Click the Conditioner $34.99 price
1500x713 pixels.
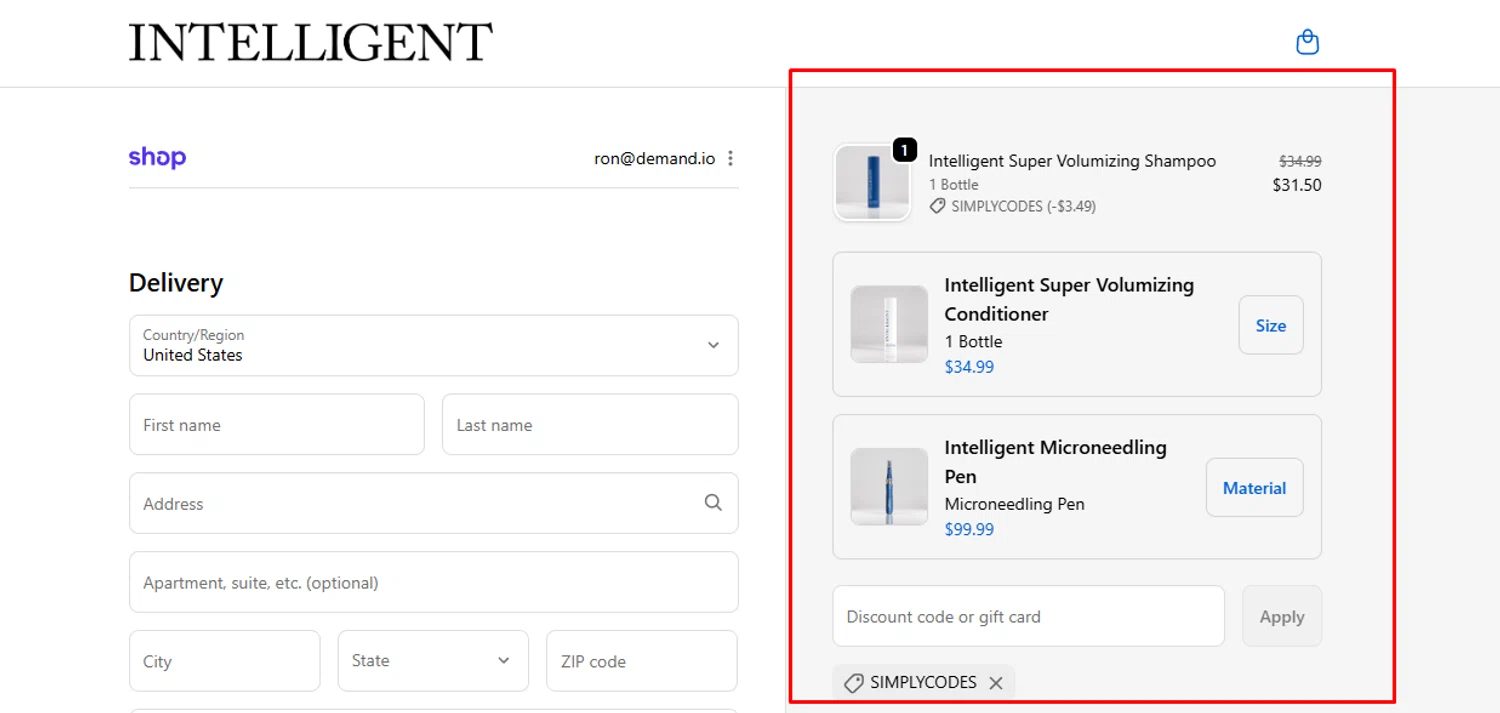tap(969, 367)
